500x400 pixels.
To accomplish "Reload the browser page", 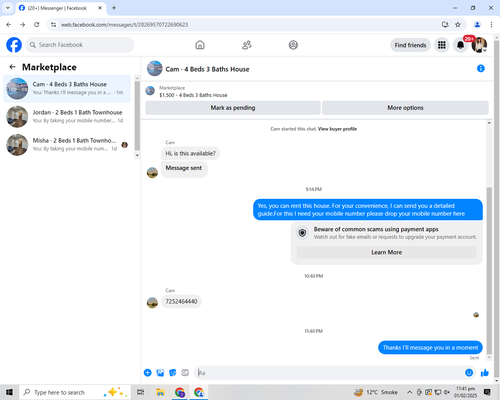I will 37,24.
